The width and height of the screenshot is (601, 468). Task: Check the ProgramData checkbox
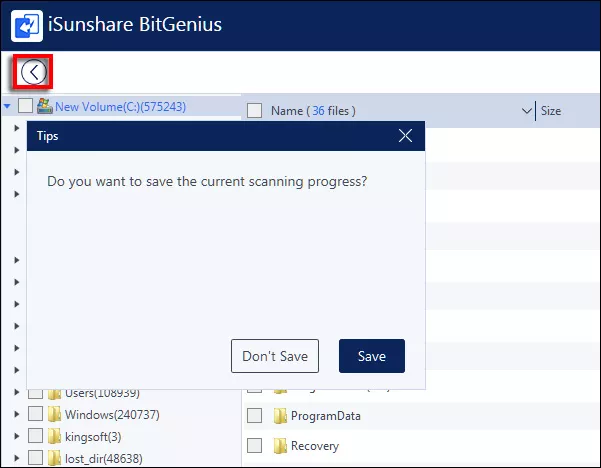(x=255, y=415)
